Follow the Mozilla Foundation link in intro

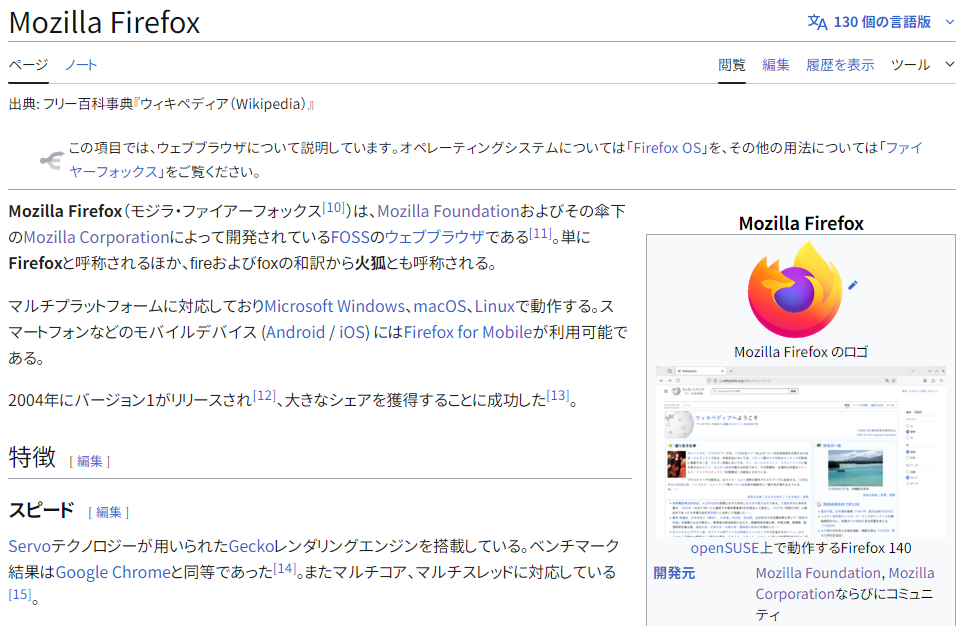point(448,211)
